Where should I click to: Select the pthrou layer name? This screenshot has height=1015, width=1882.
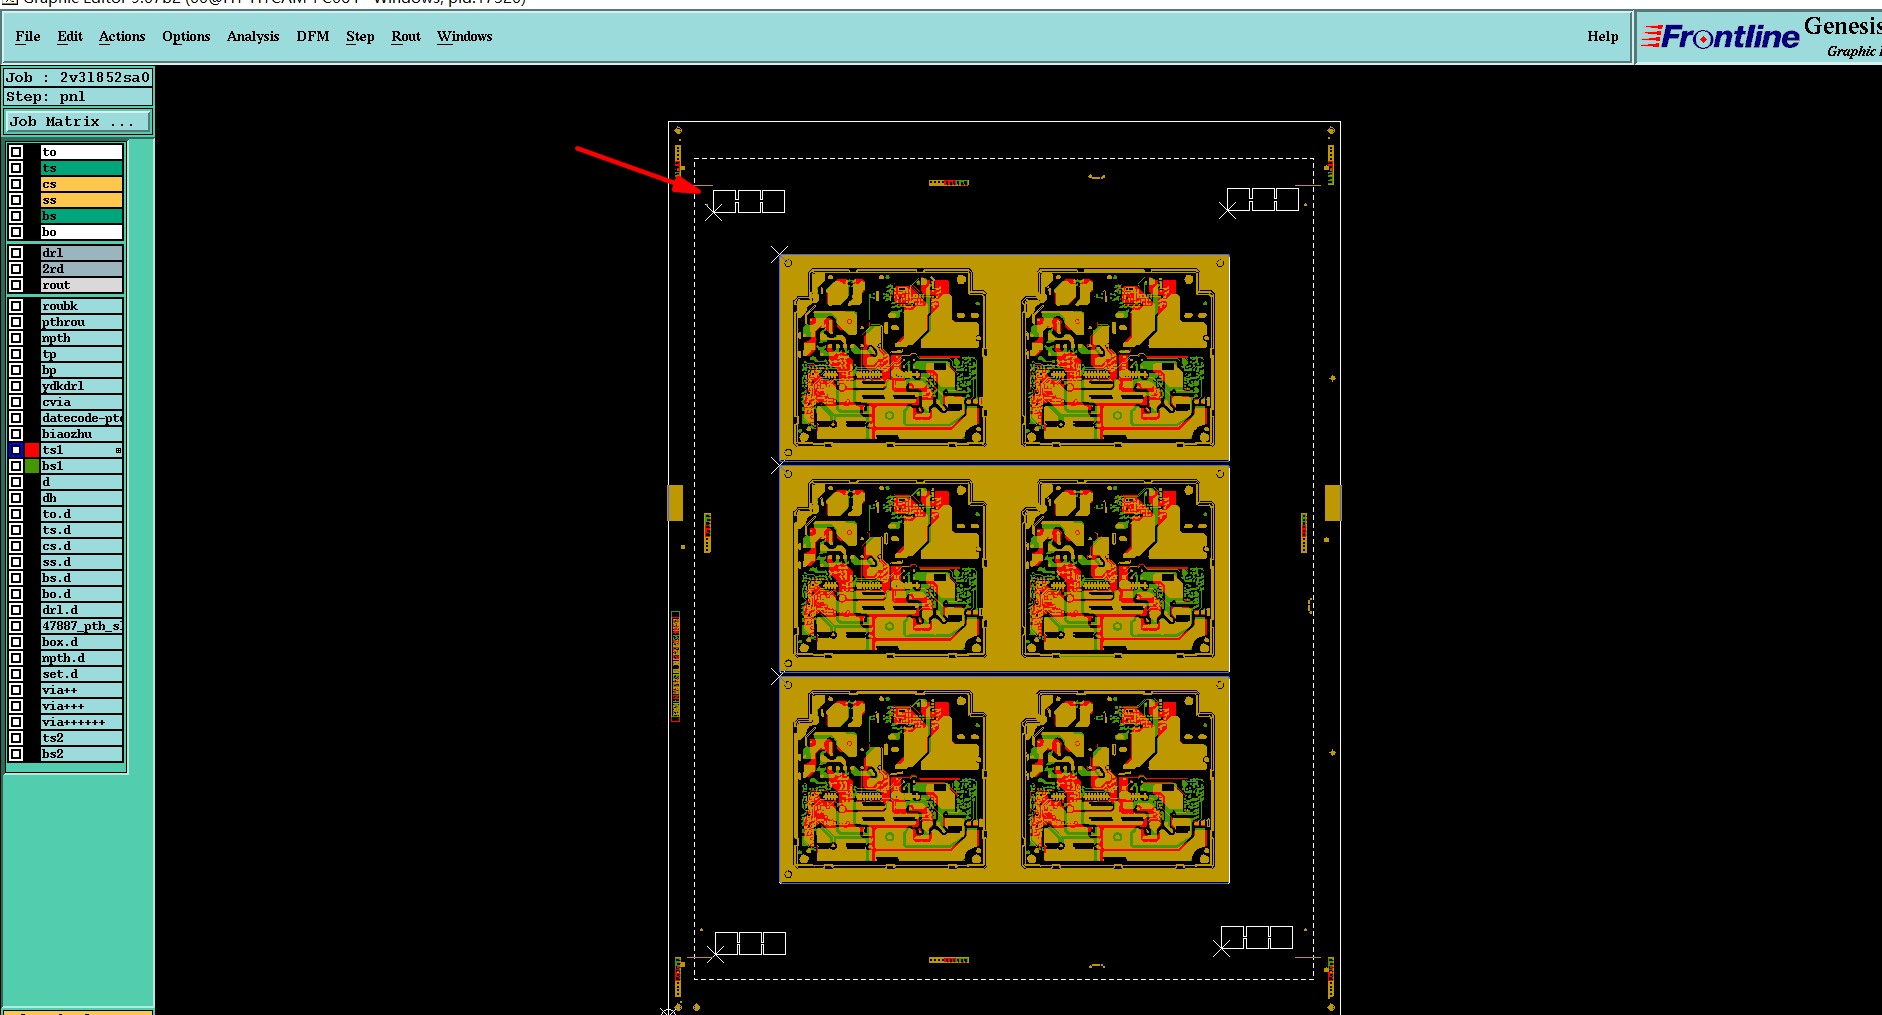(x=81, y=322)
